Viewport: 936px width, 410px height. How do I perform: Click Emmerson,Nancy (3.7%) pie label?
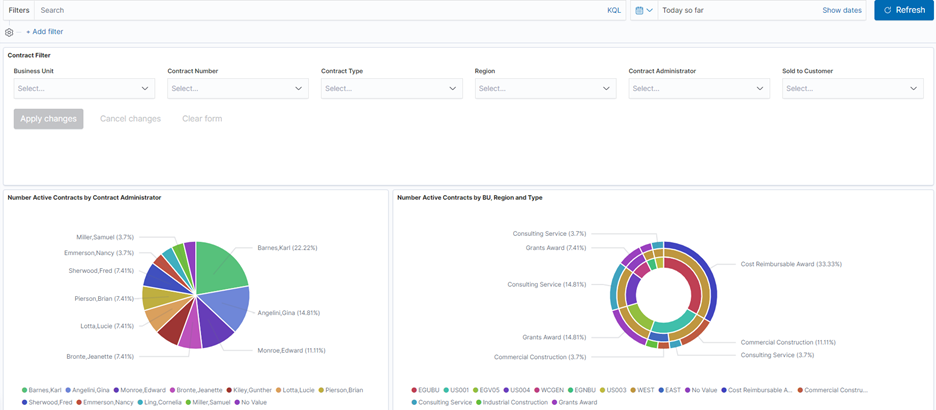pos(99,252)
